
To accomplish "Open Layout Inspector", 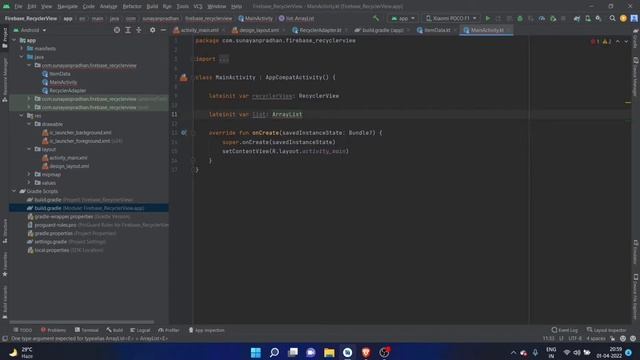I will pos(606,330).
